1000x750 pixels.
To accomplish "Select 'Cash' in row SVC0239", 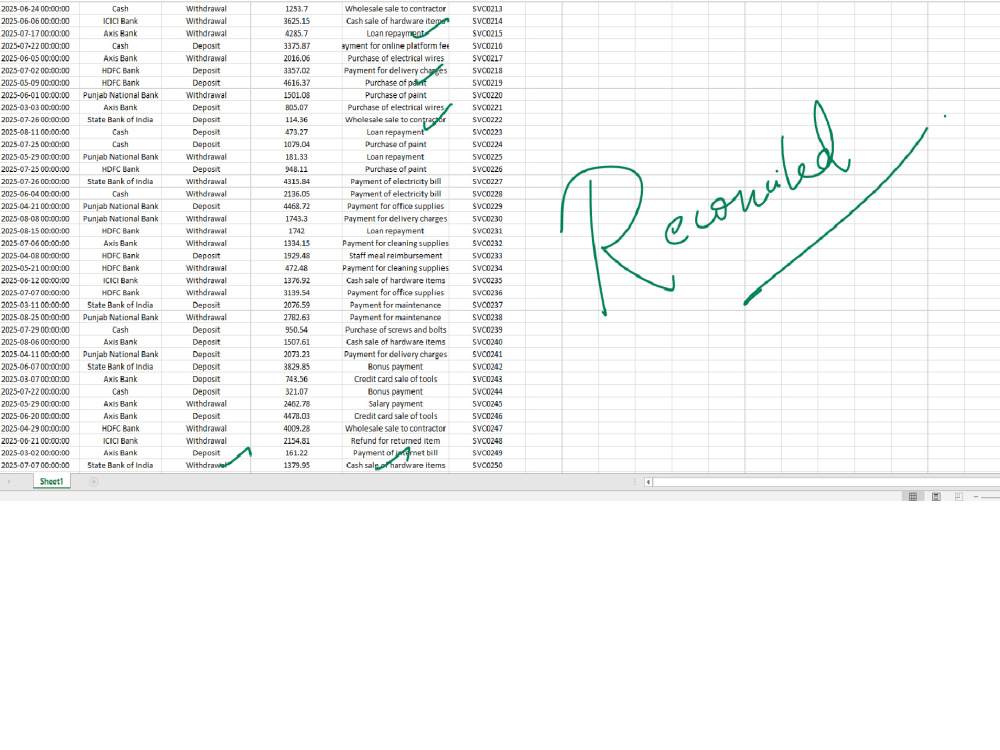I will (x=121, y=330).
